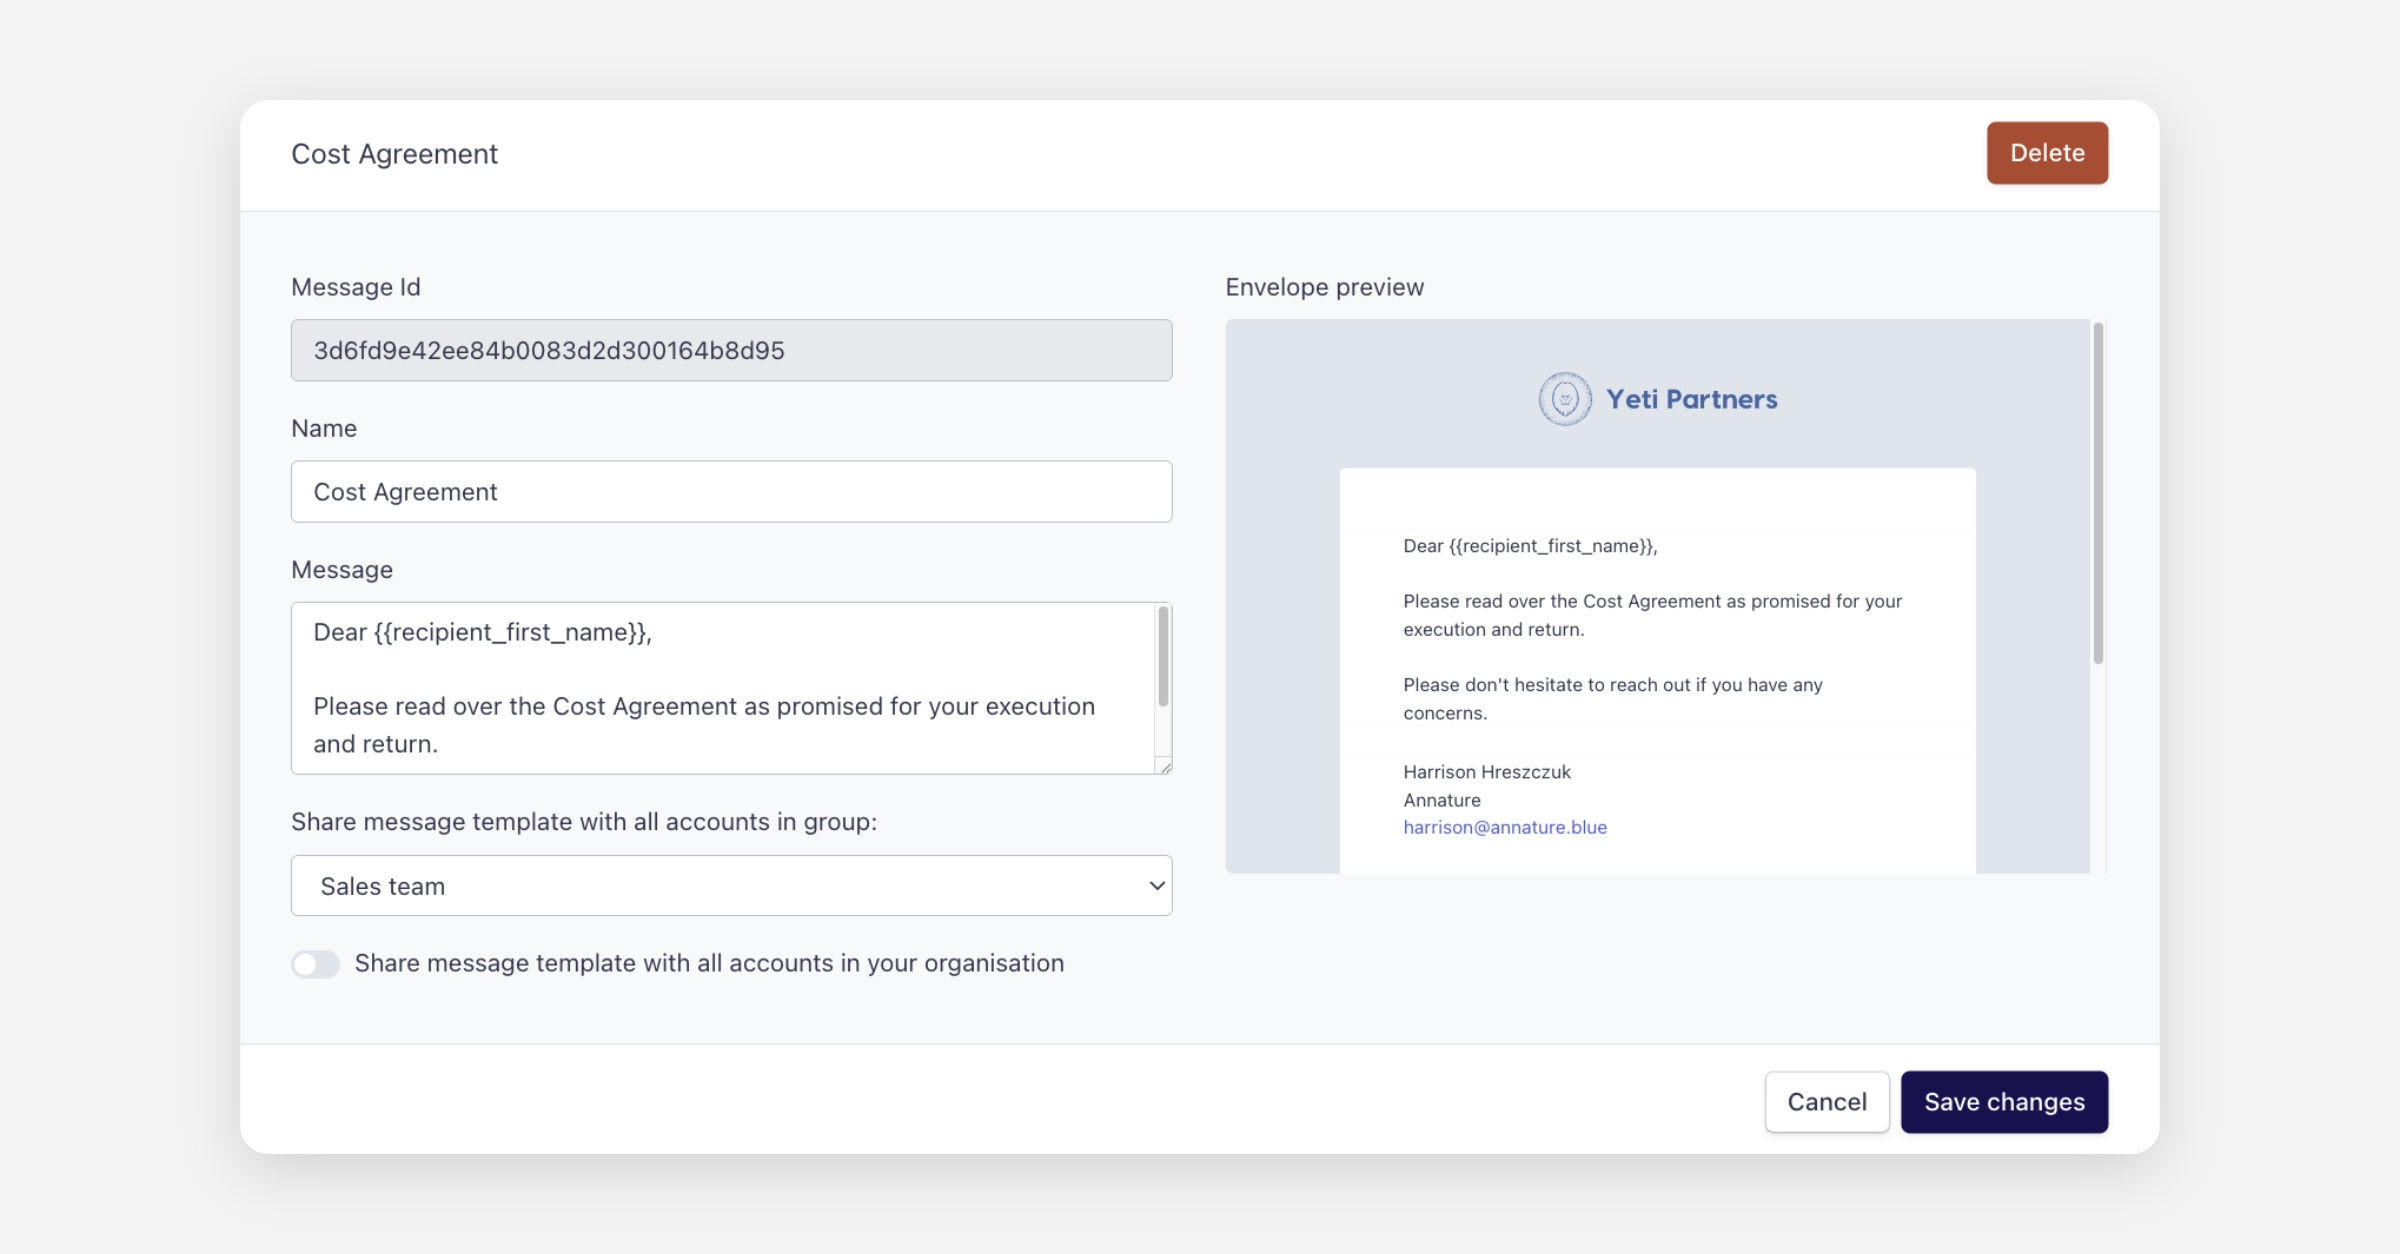Click the Name input field
This screenshot has width=2400, height=1254.
tap(730, 491)
